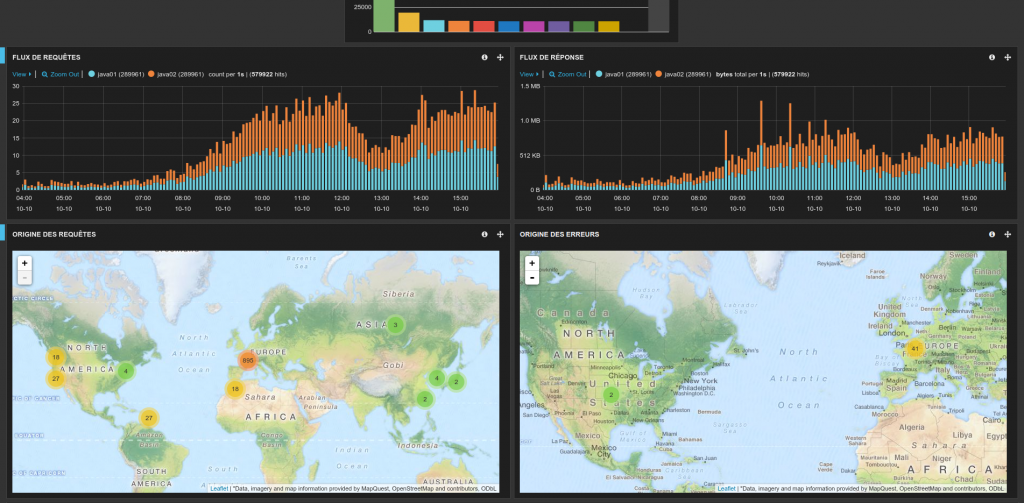Click Zoom Out link in Flux de Requêtes
The height and width of the screenshot is (503, 1024).
[x=62, y=74]
